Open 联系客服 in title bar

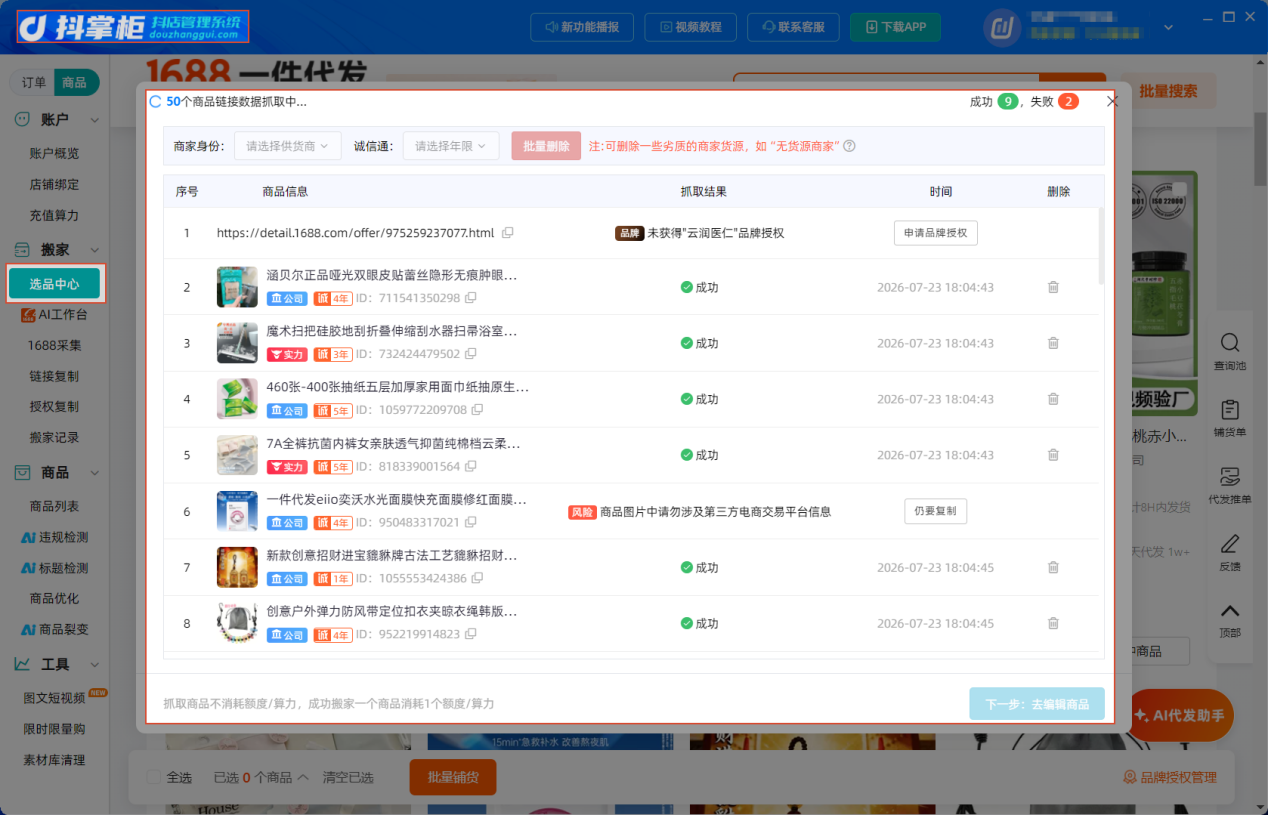coord(793,27)
